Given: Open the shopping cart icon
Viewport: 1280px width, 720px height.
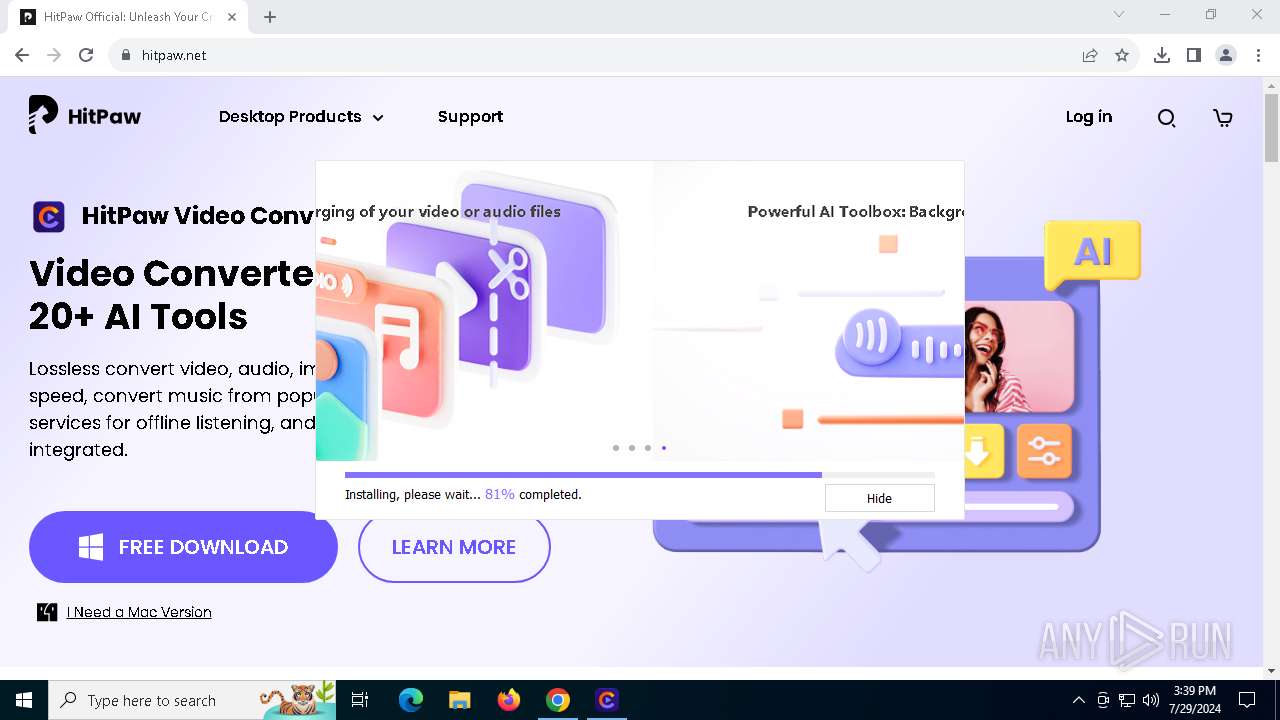Looking at the screenshot, I should [1222, 118].
